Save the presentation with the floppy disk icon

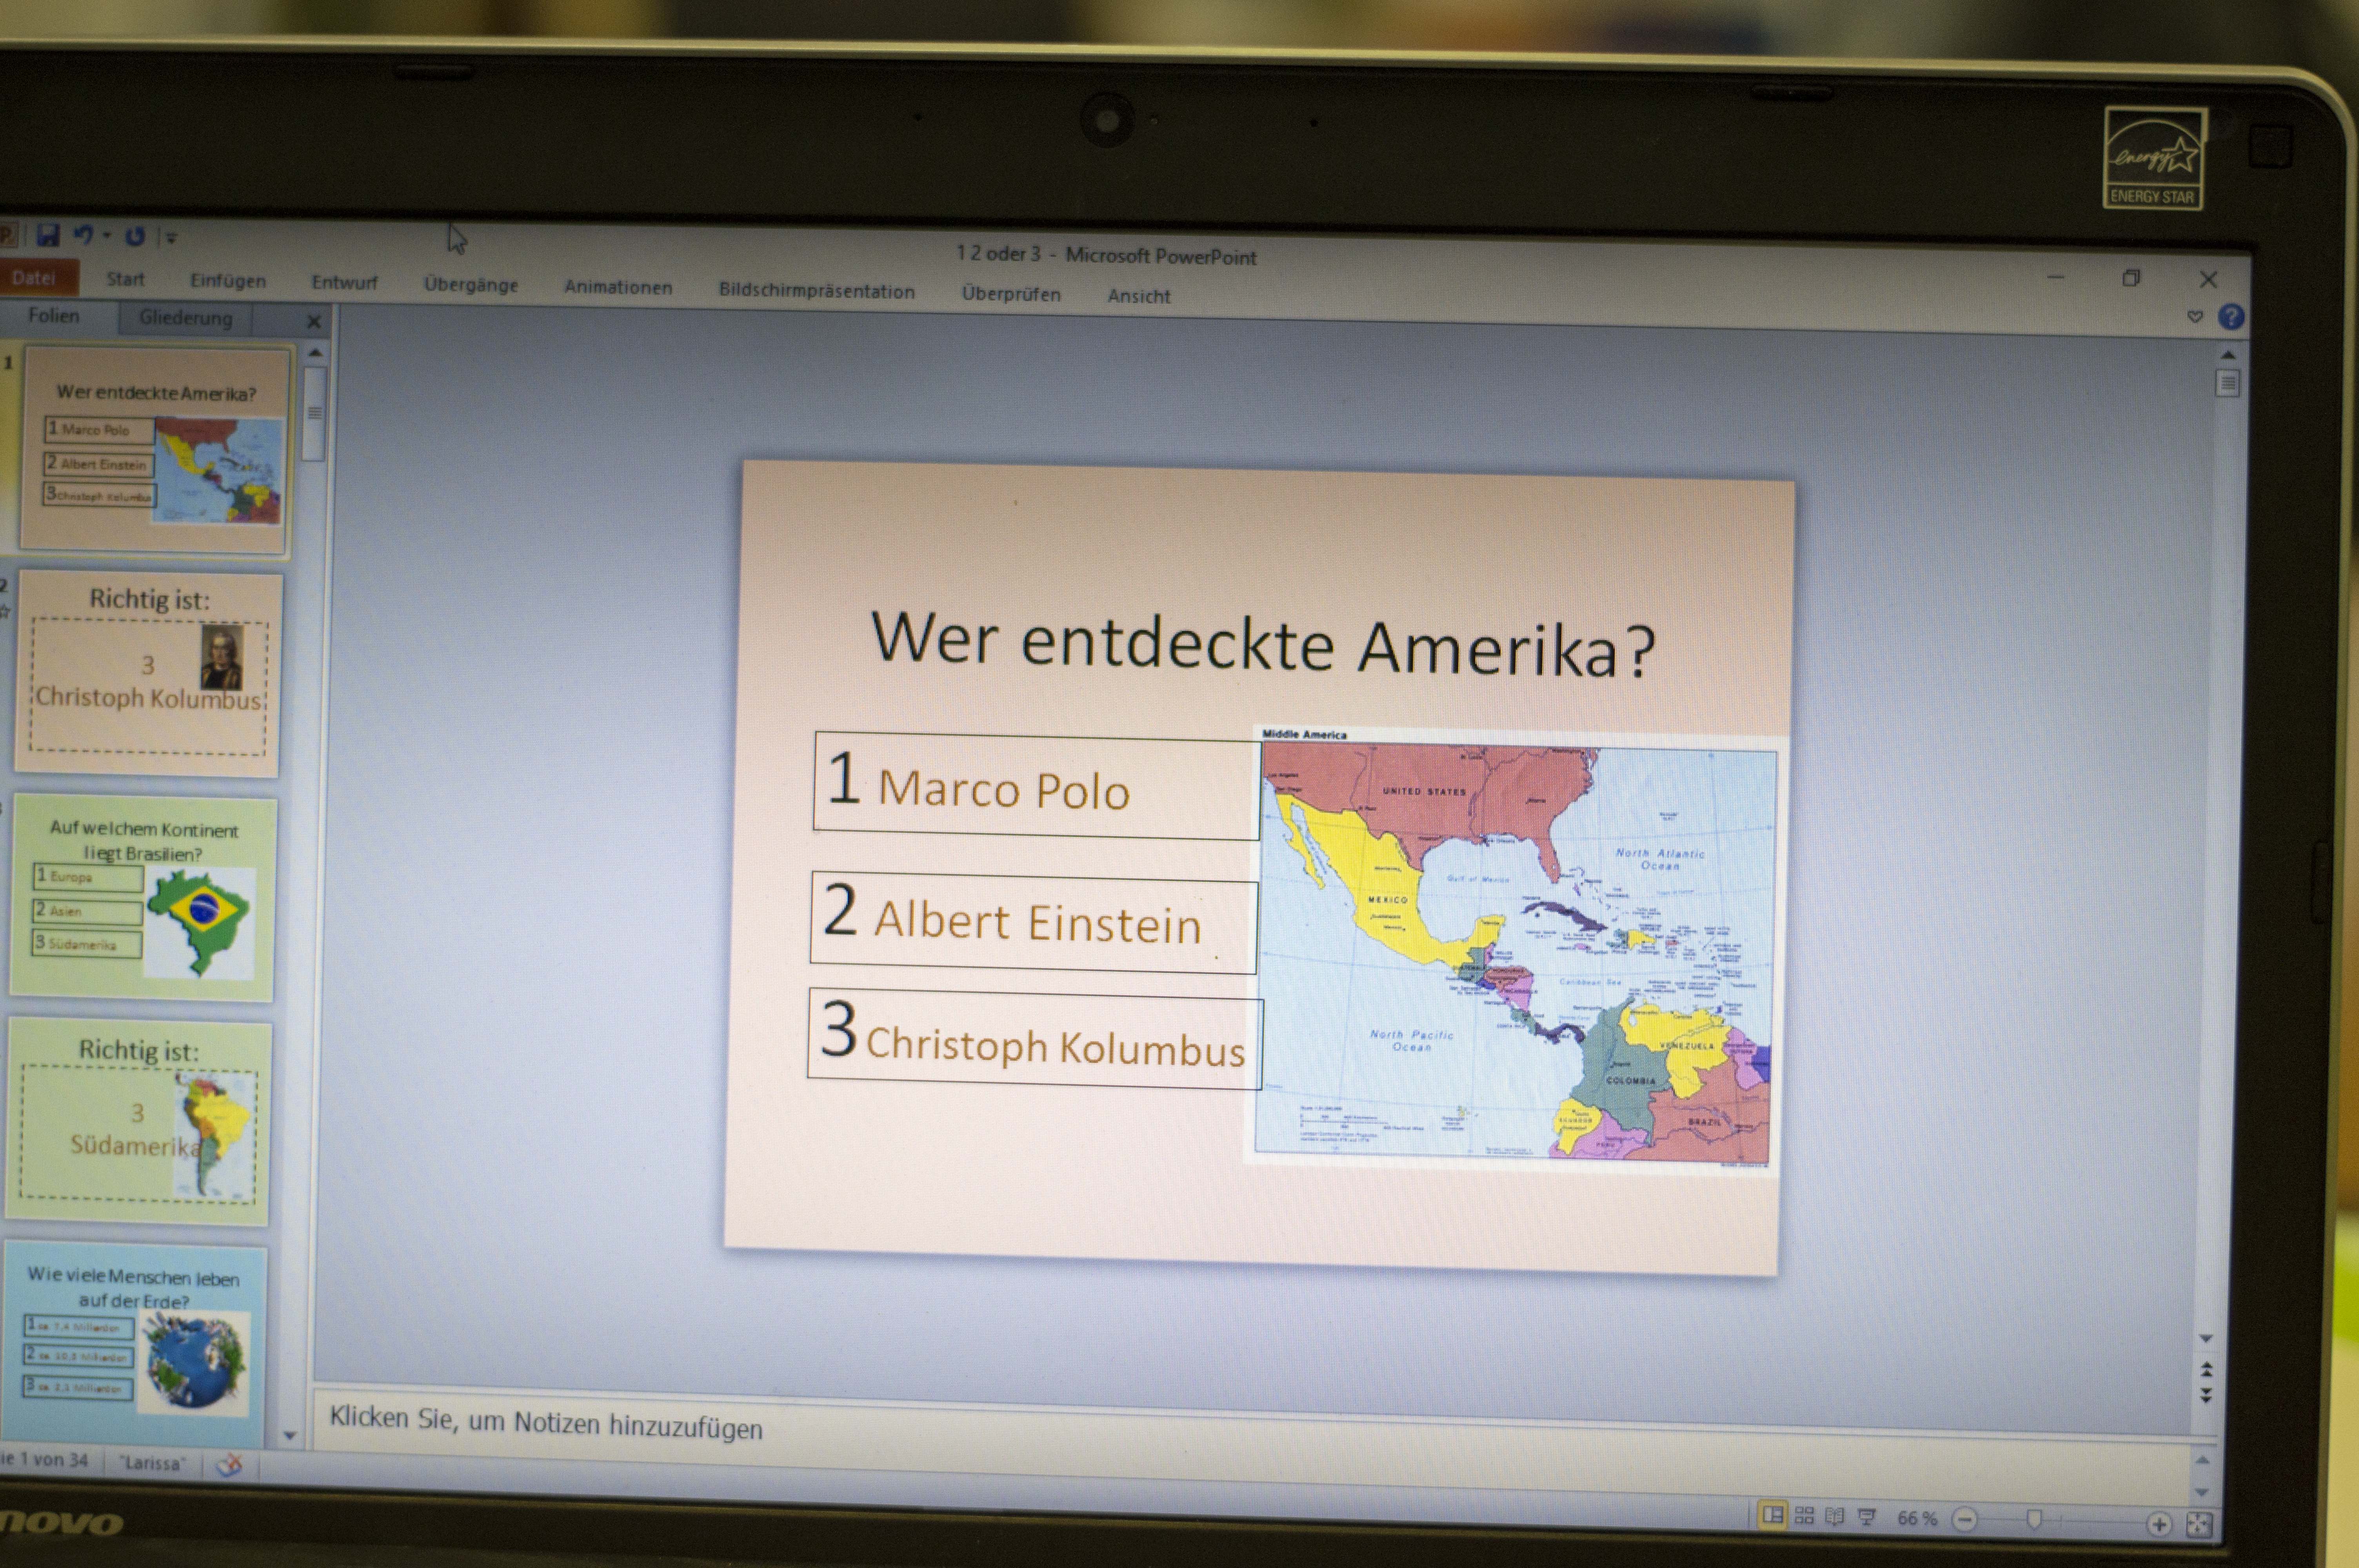pos(48,235)
